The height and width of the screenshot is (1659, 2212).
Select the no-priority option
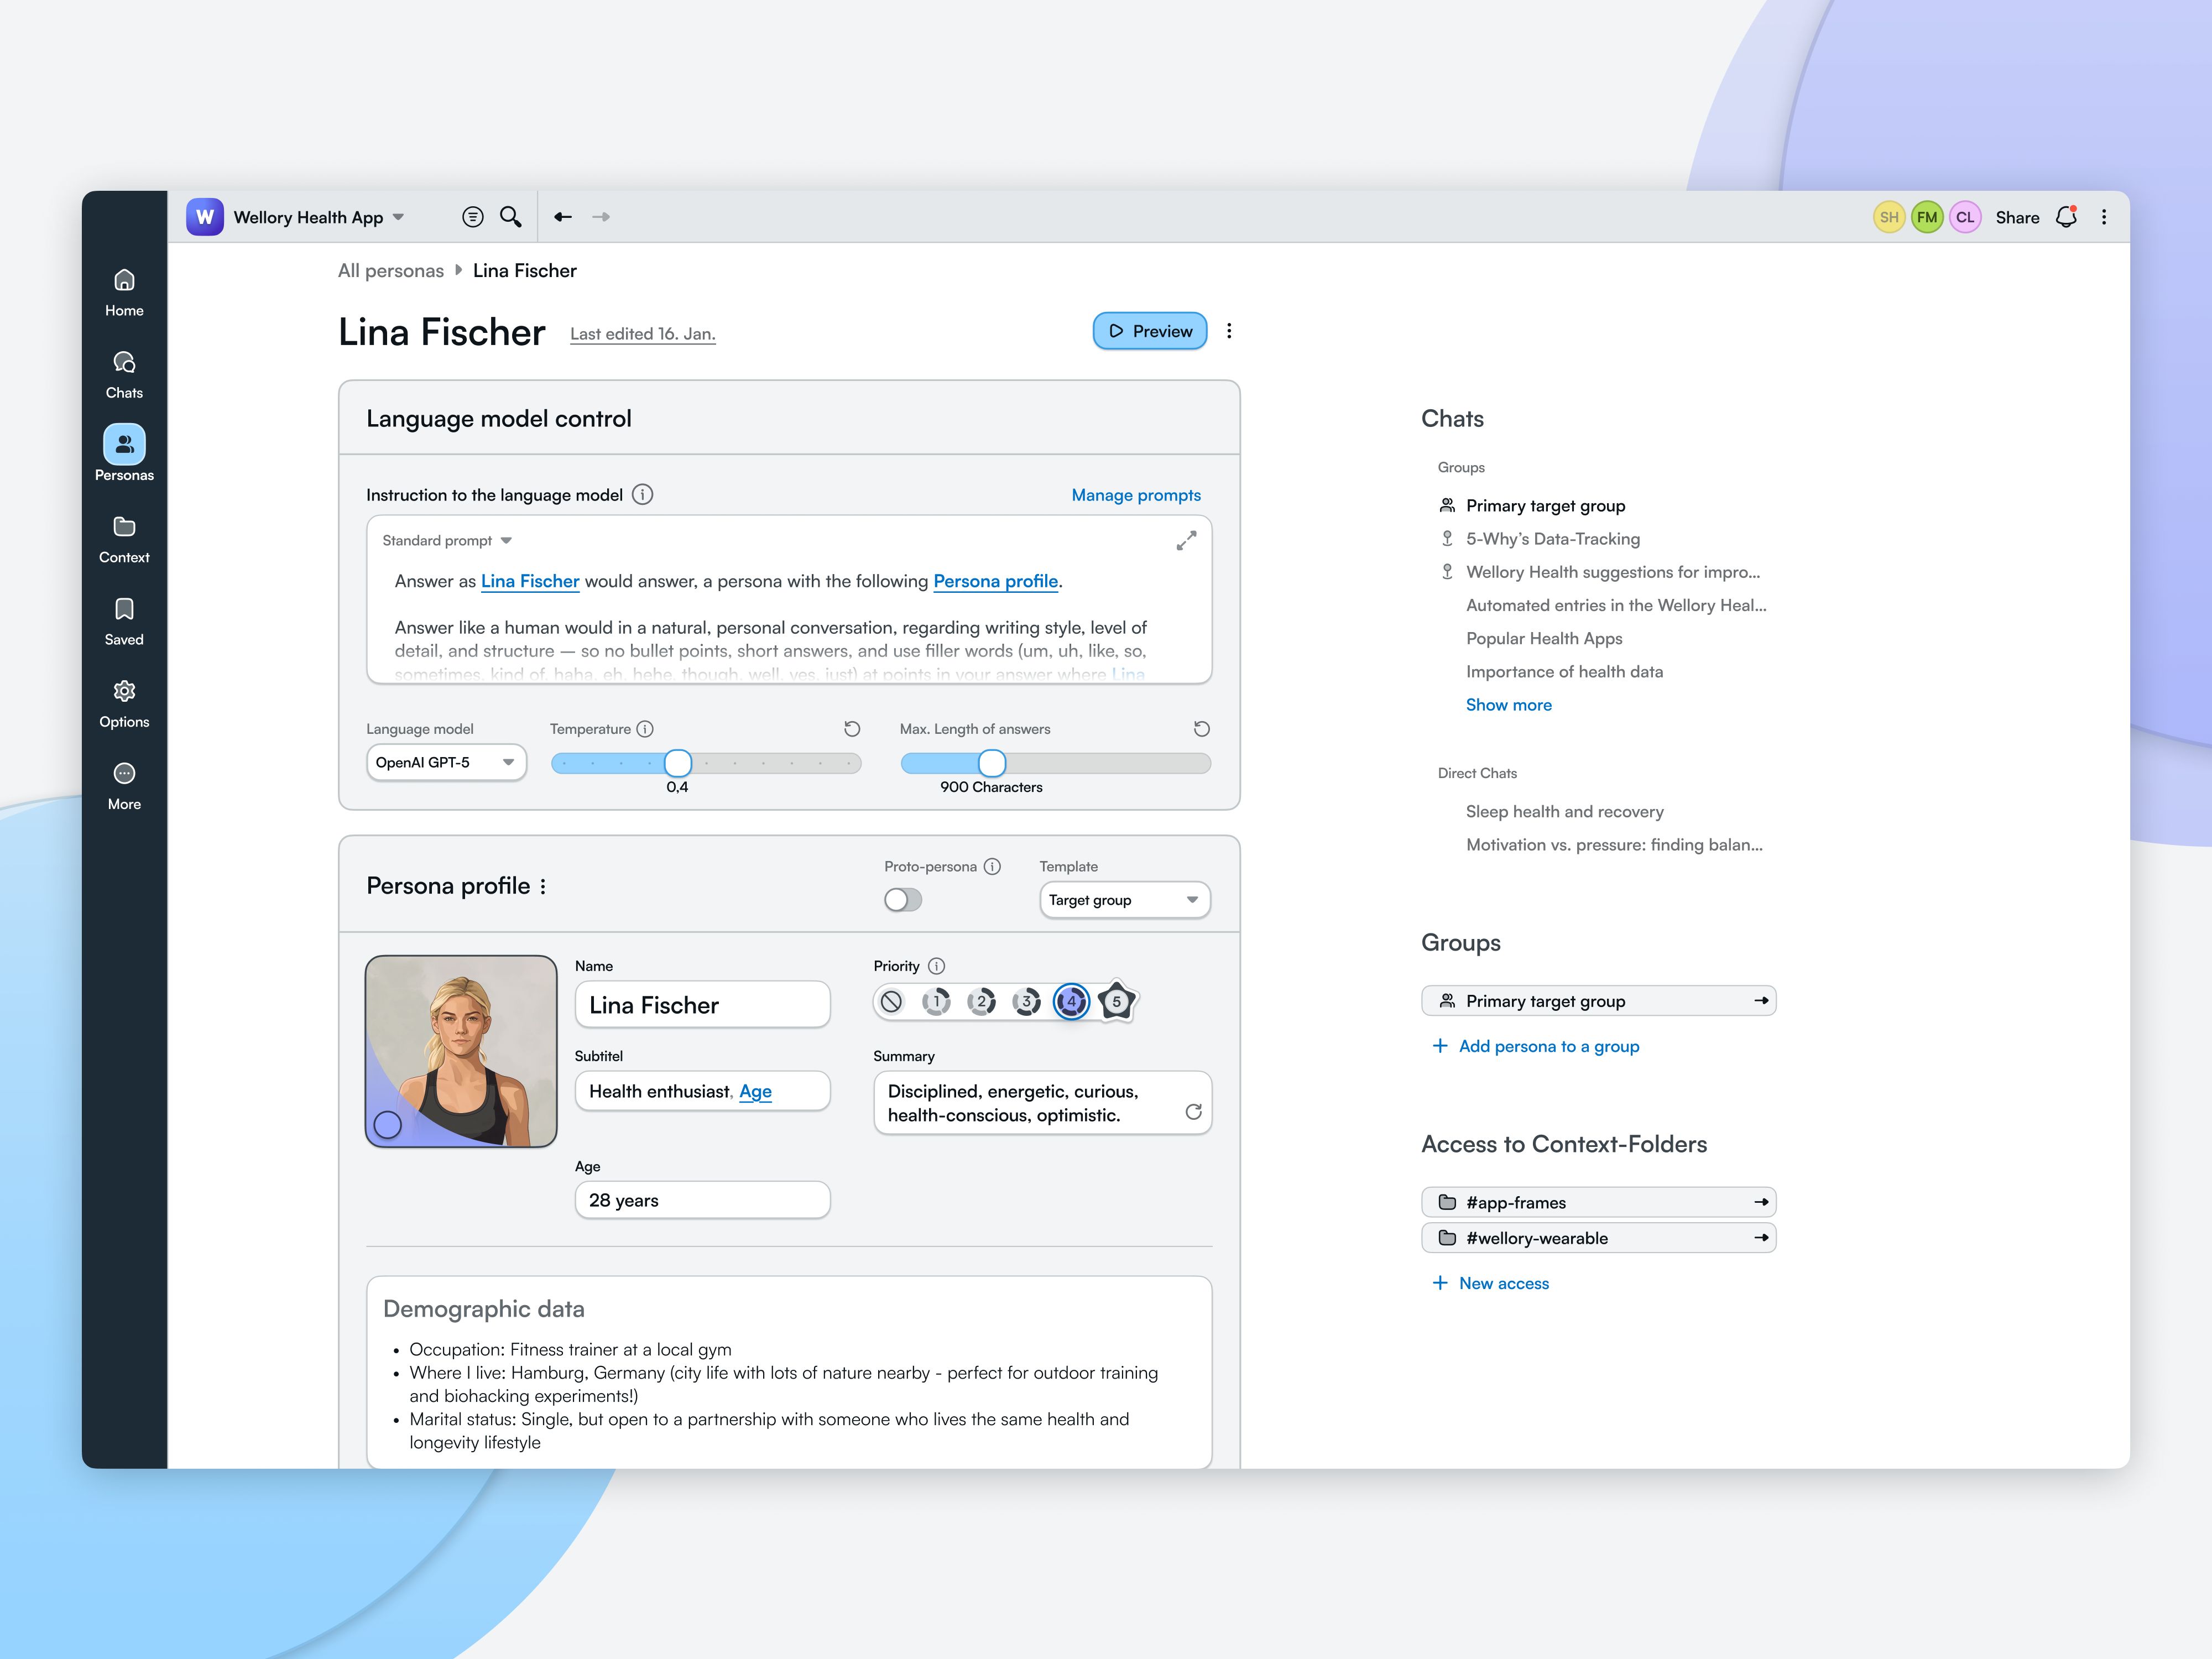click(891, 1001)
